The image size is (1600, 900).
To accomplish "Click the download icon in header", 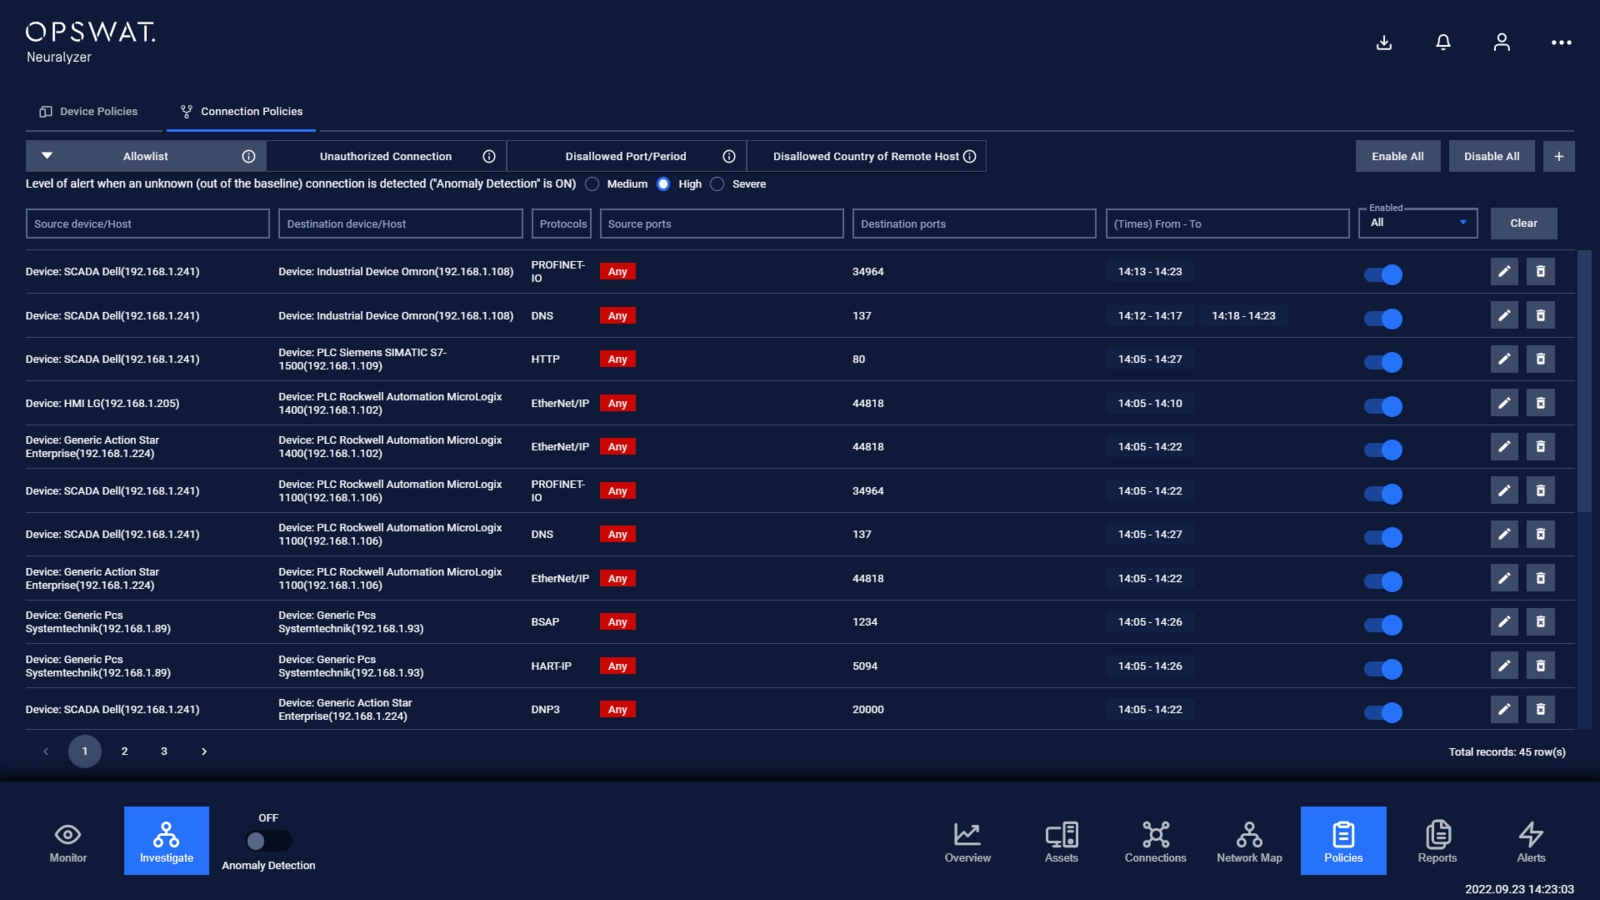I will [1384, 42].
